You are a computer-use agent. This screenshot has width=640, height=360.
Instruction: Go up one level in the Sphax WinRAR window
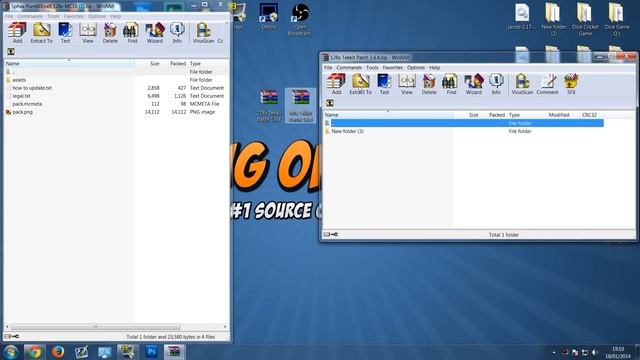click(11, 52)
